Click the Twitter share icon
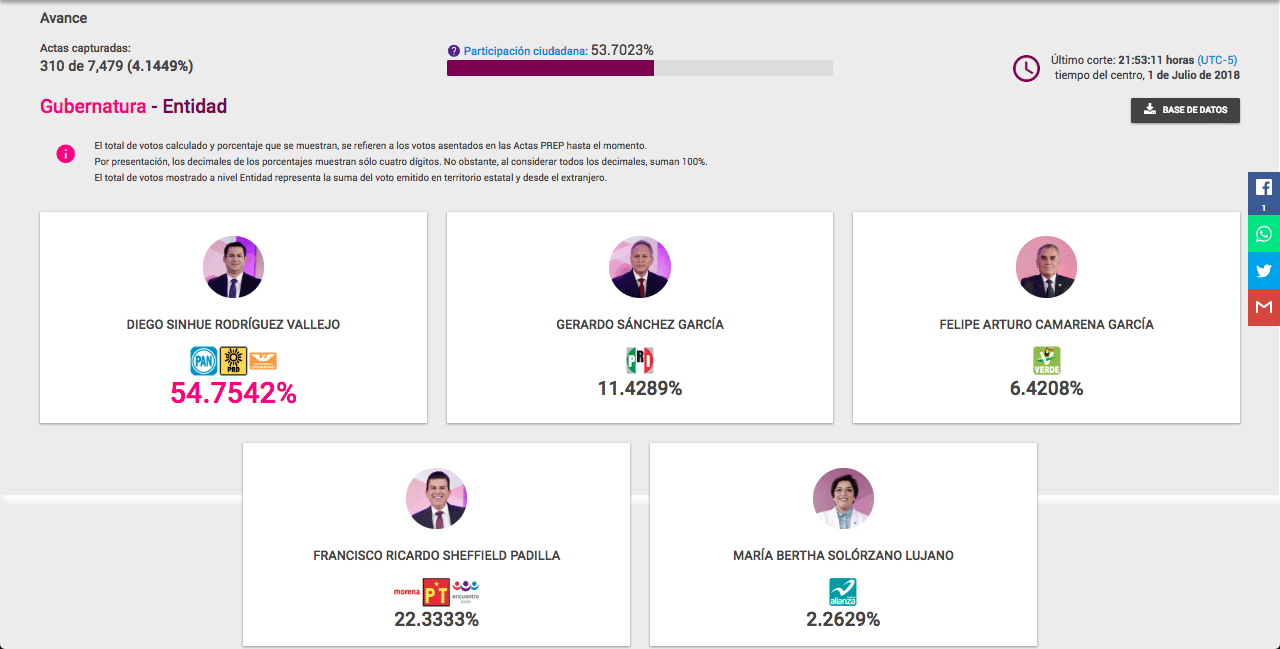This screenshot has width=1280, height=649. [x=1264, y=270]
